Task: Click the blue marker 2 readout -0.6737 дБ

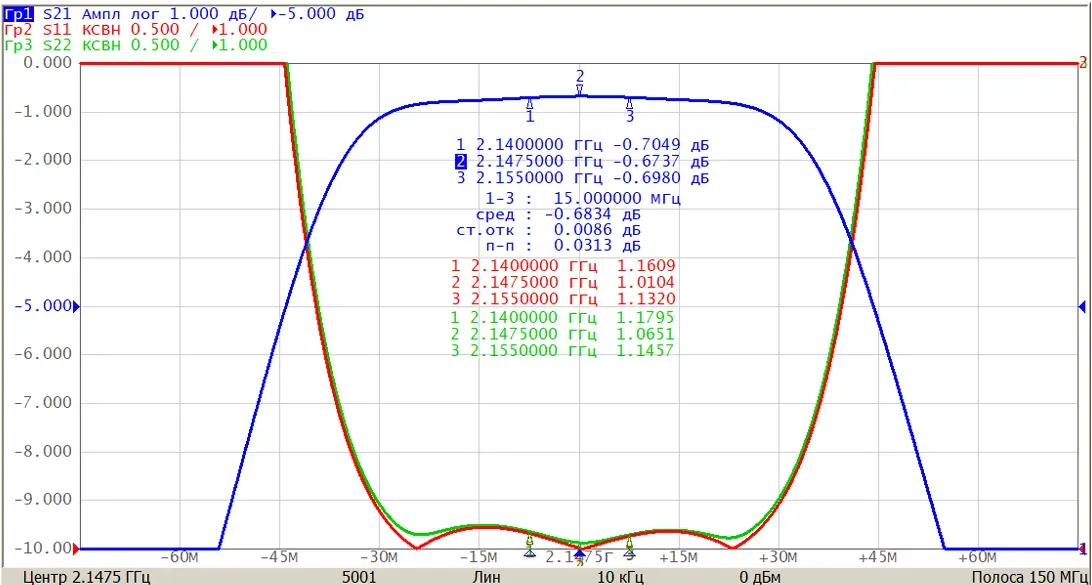Action: 661,162
